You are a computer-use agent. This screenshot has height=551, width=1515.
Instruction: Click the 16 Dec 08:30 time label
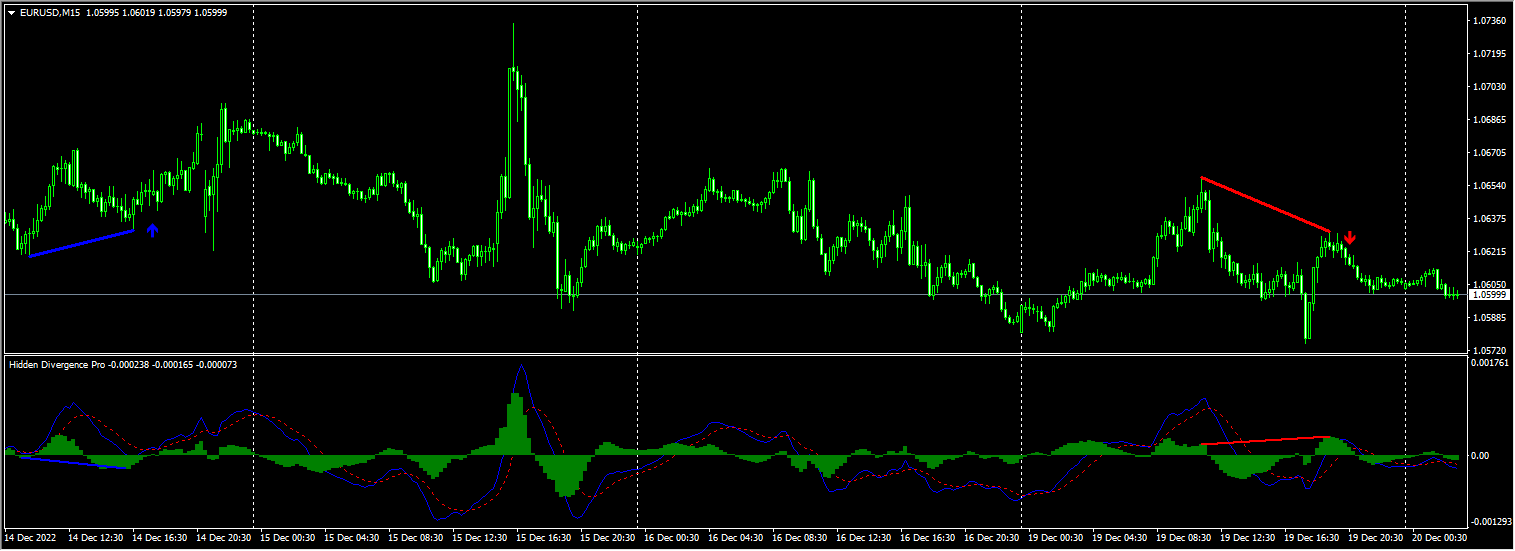(x=800, y=537)
